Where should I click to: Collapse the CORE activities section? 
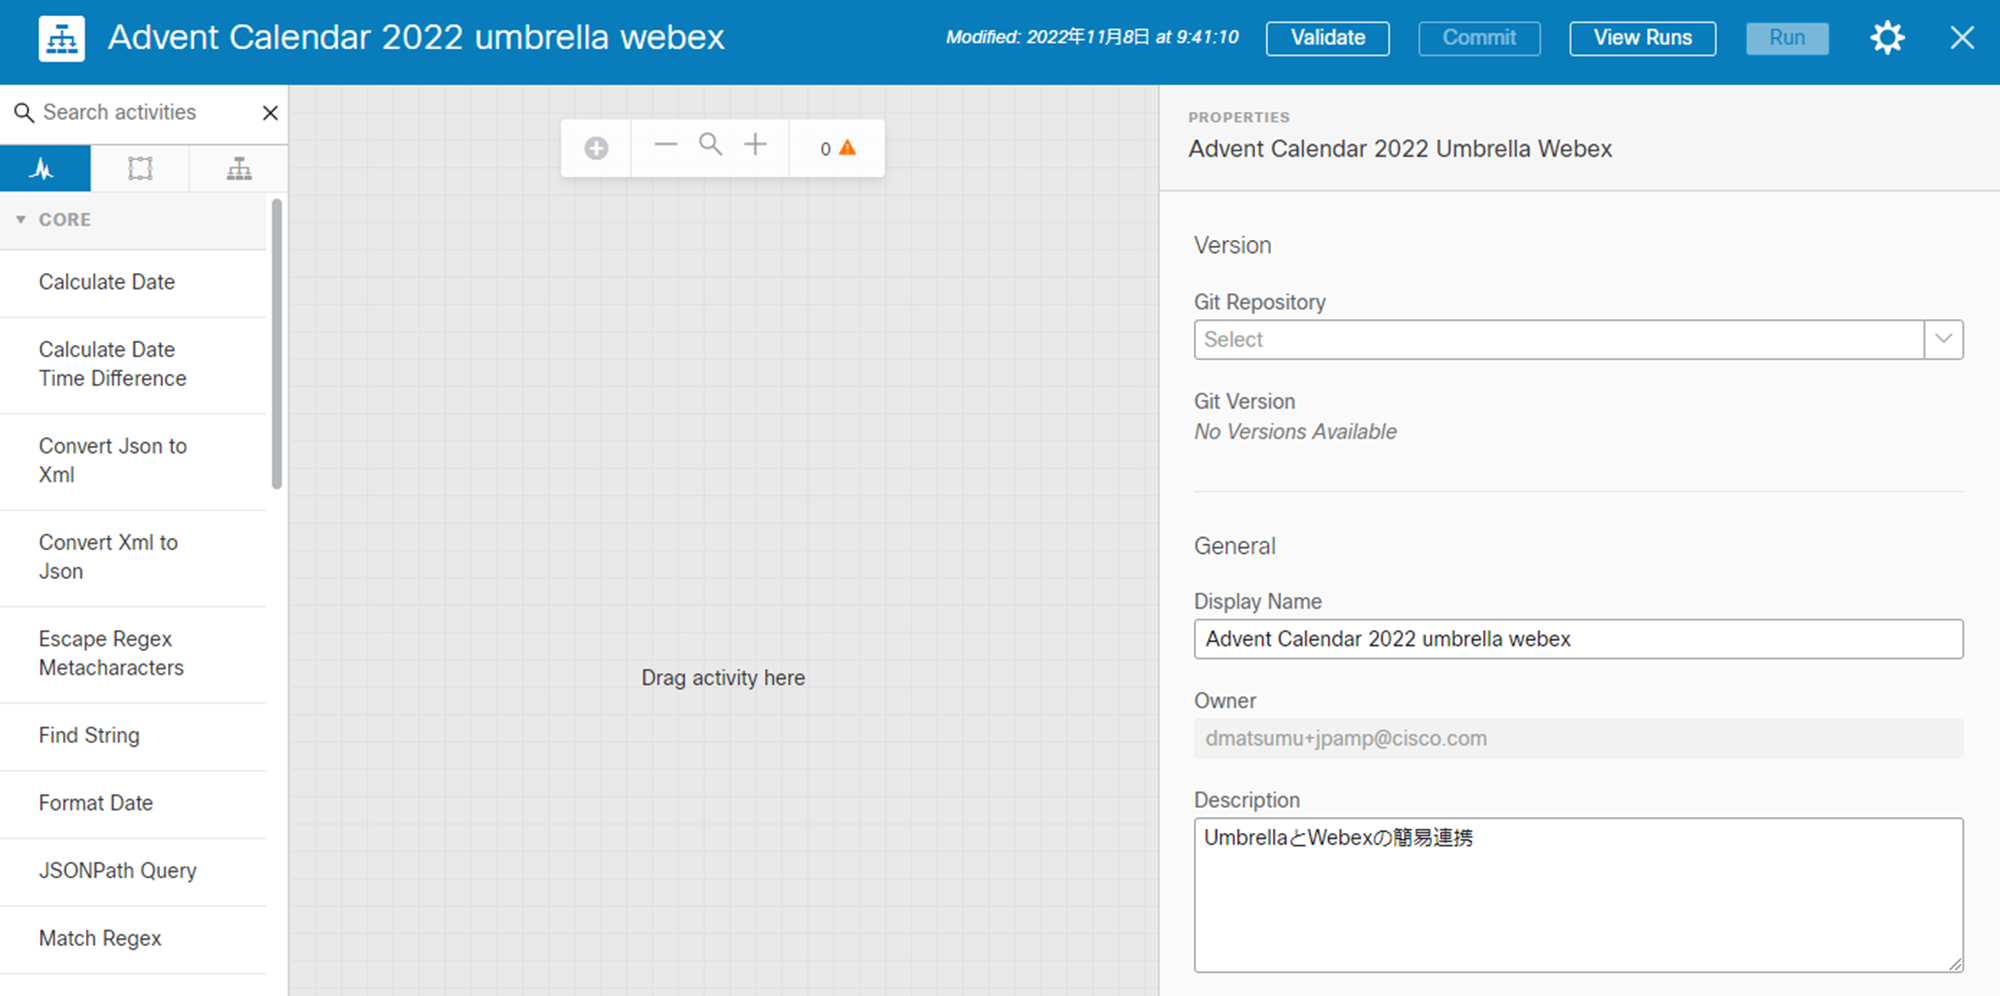[20, 219]
